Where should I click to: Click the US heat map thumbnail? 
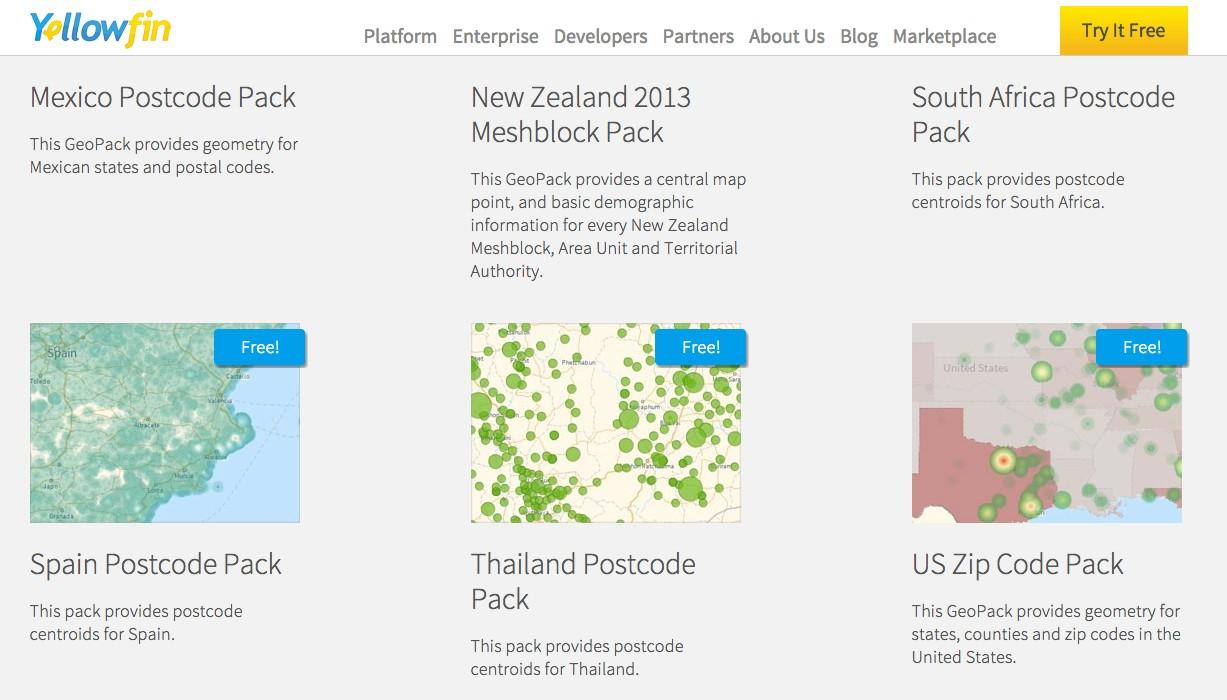pyautogui.click(x=1047, y=422)
